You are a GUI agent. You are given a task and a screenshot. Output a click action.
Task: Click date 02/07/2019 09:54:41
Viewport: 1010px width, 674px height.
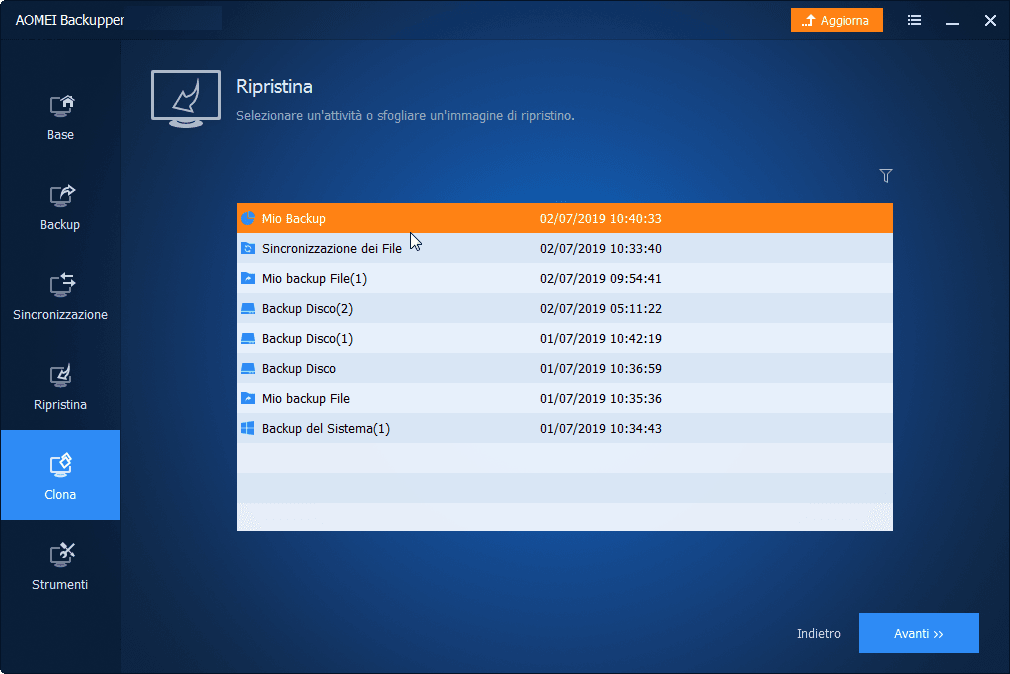click(601, 278)
